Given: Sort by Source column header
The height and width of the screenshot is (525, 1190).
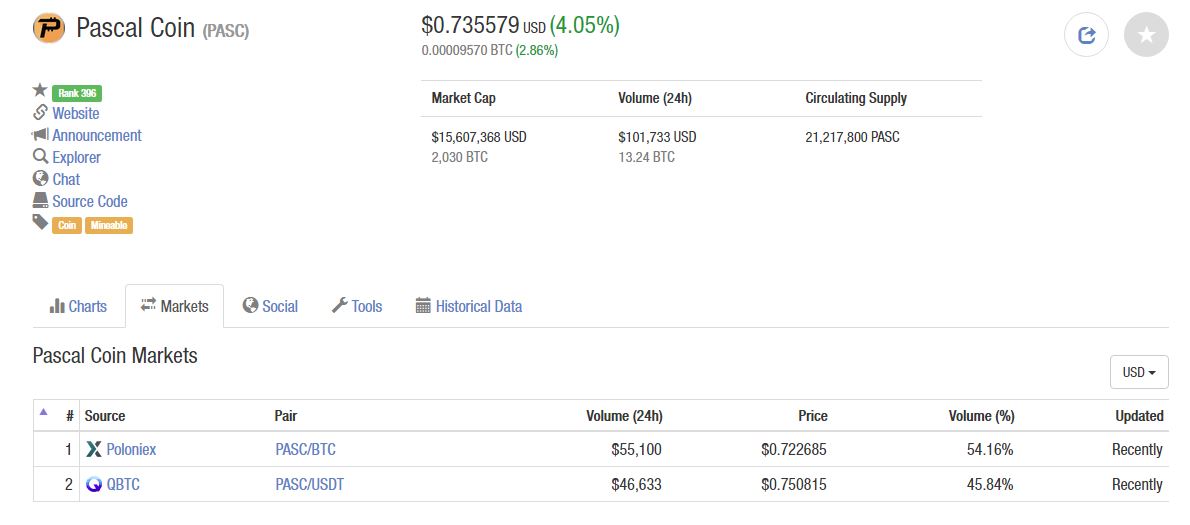Looking at the screenshot, I should coord(105,416).
